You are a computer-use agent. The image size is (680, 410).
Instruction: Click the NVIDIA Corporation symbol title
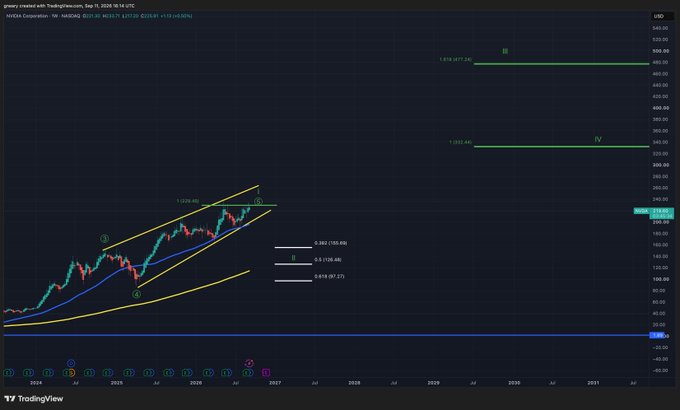coord(27,16)
